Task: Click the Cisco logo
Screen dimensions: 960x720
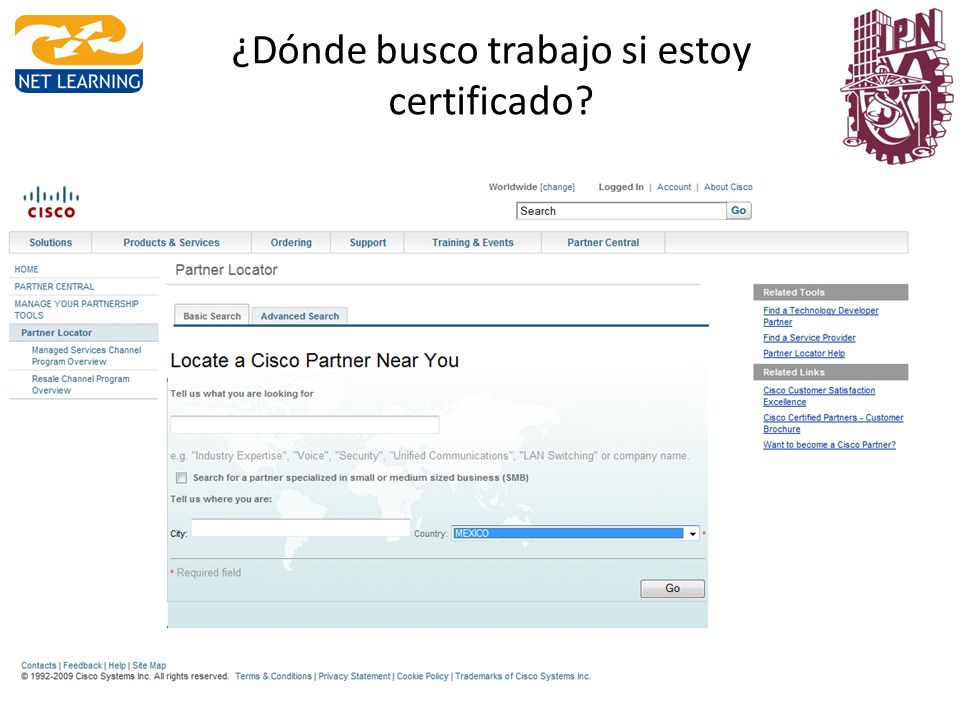Action: pyautogui.click(x=51, y=203)
